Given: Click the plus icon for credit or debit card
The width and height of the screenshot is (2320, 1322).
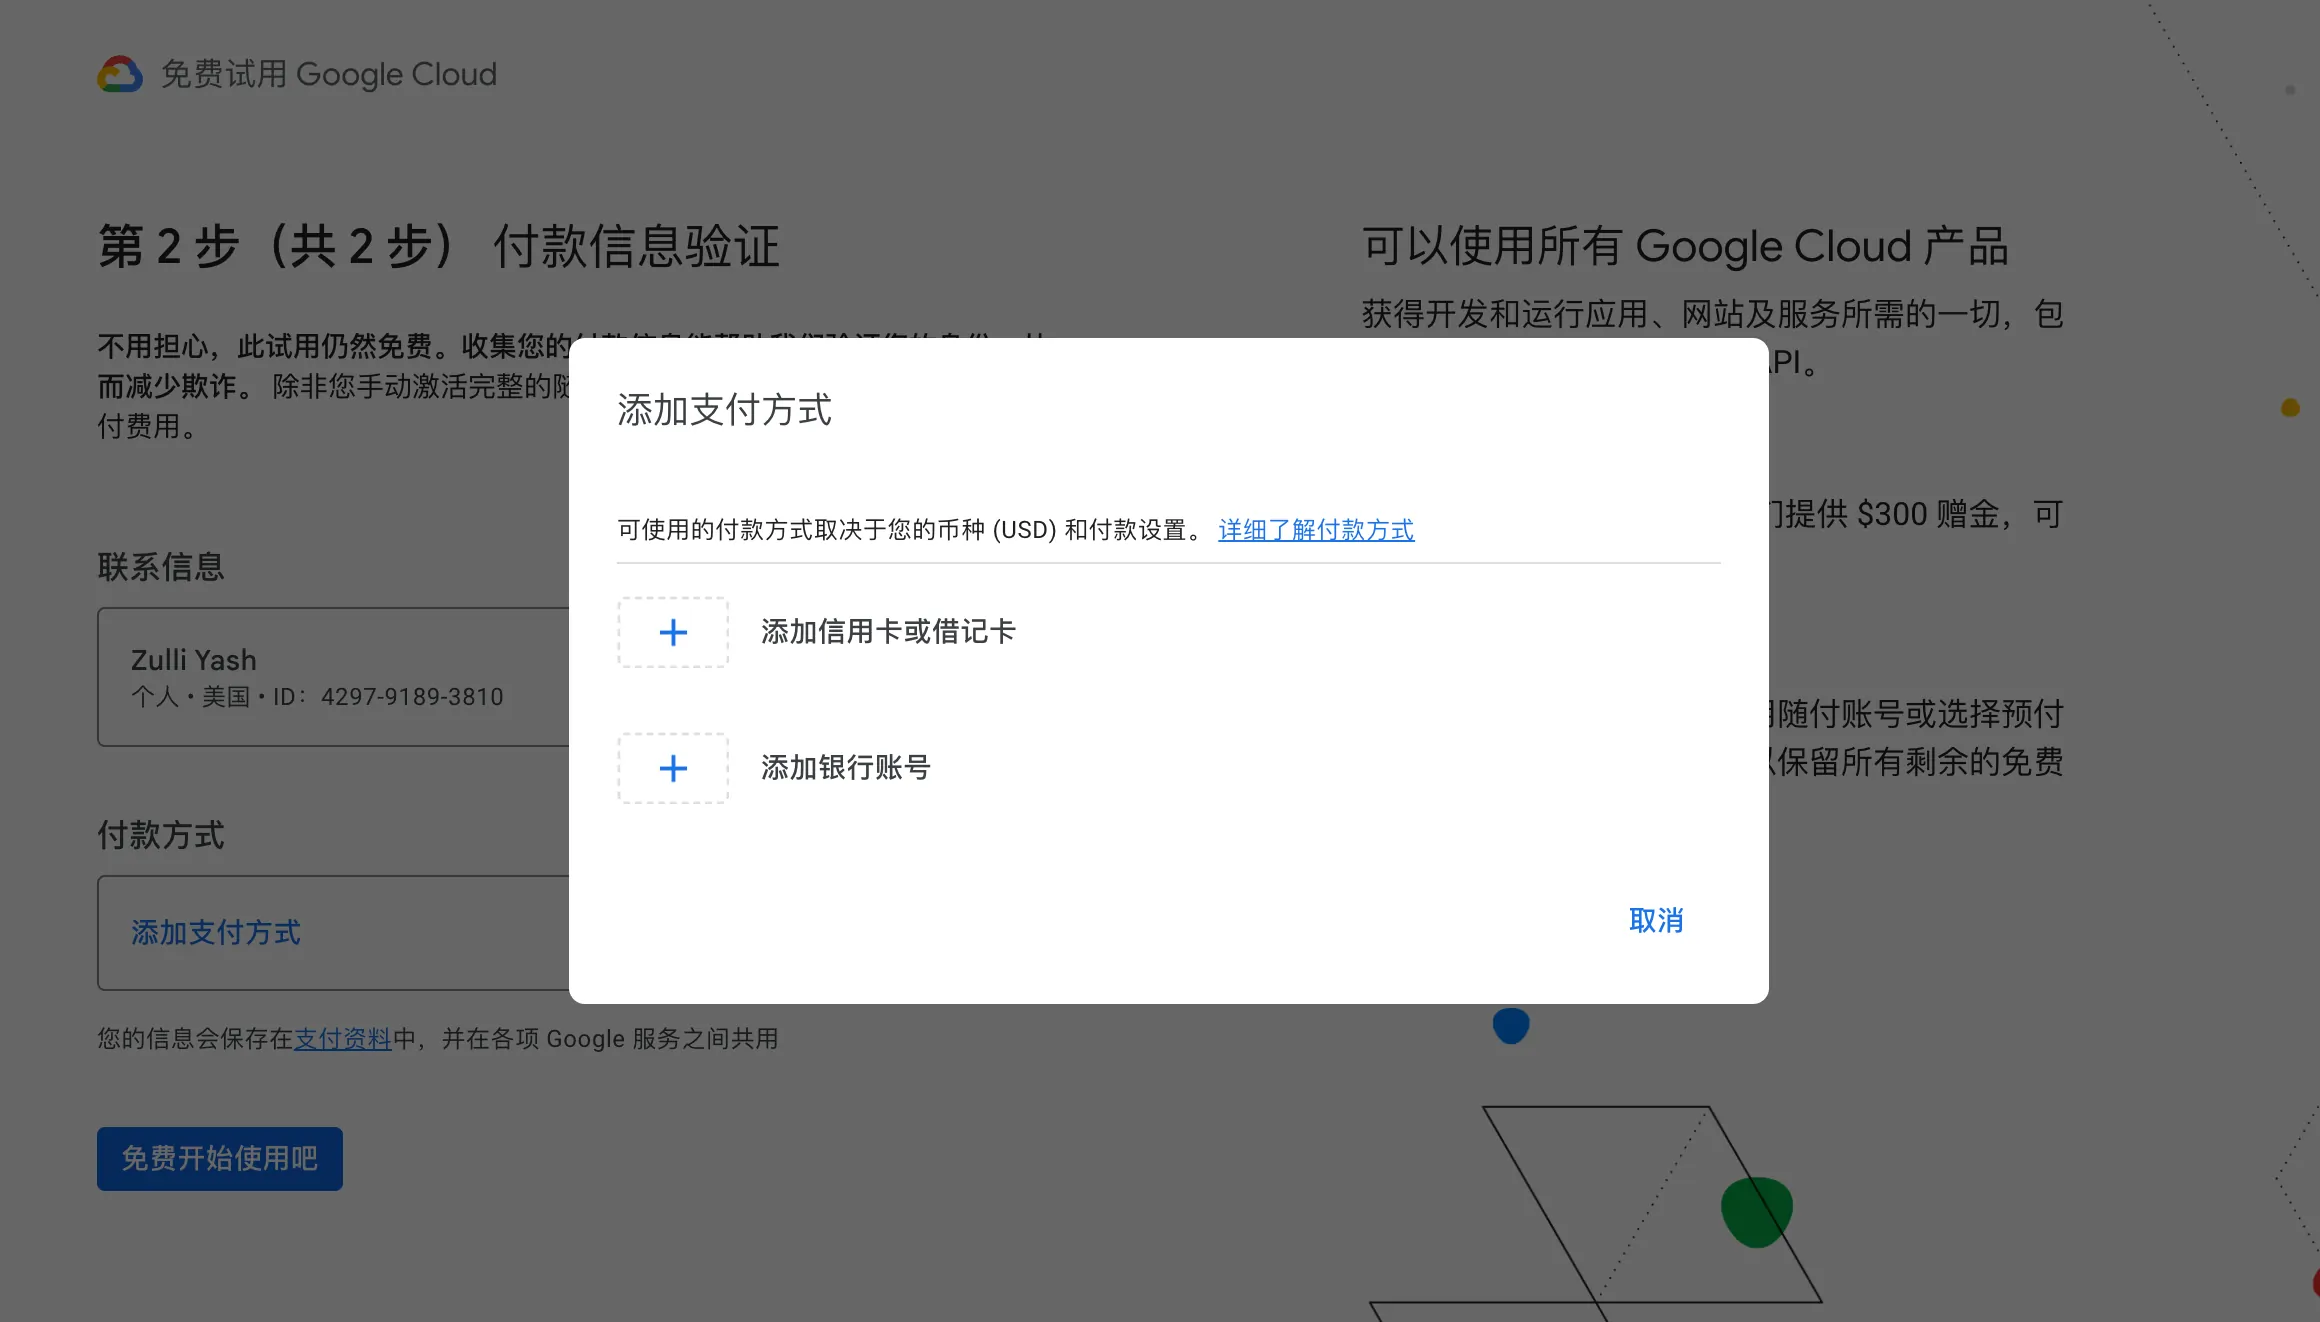Looking at the screenshot, I should pos(673,632).
